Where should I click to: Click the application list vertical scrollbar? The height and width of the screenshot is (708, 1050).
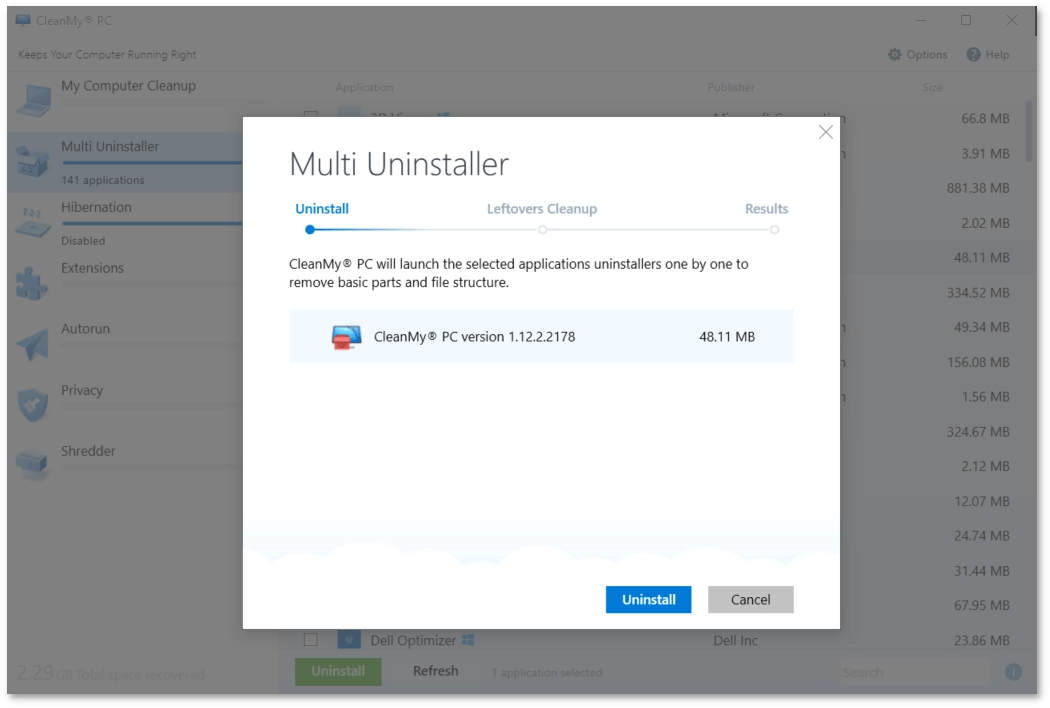point(1029,131)
